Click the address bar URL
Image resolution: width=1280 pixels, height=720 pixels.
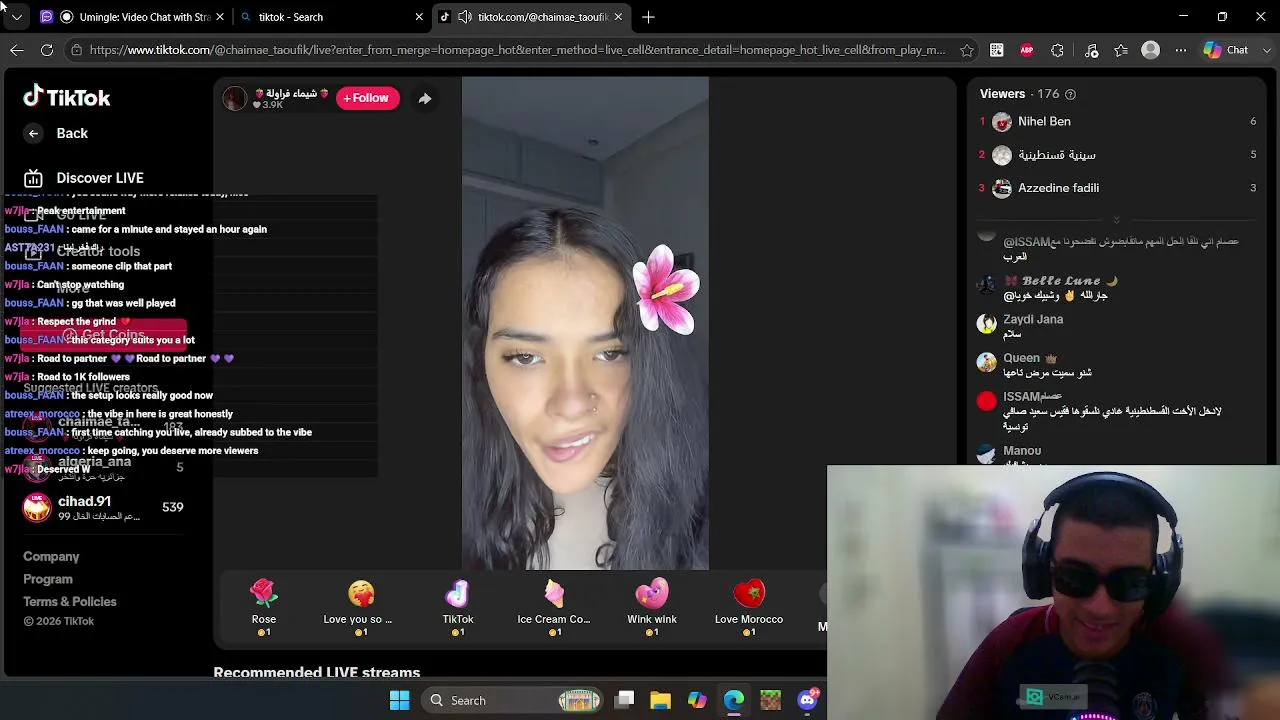click(x=517, y=50)
